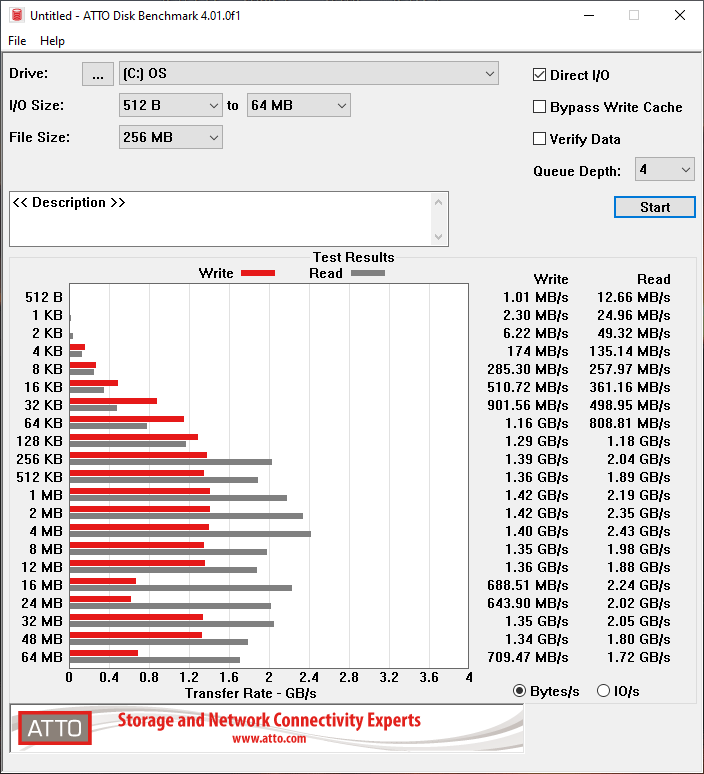This screenshot has height=774, width=704.
Task: Click the '2.43 GB/s' read value
Action: (639, 531)
